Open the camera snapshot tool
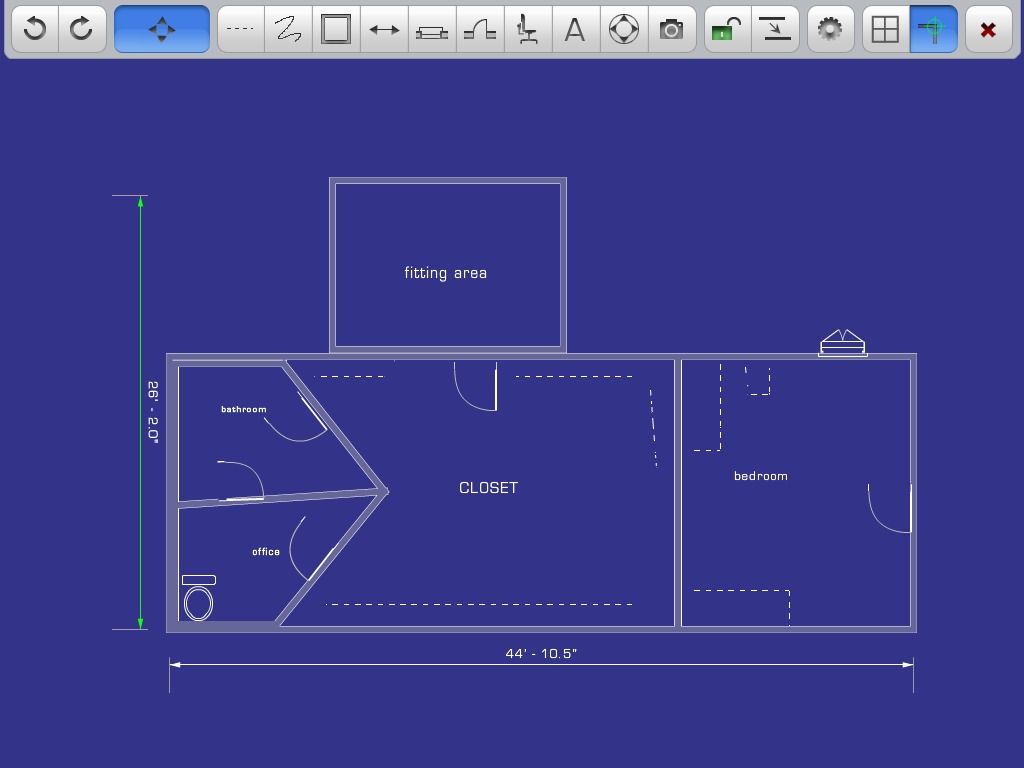Image resolution: width=1024 pixels, height=768 pixels. 671,29
